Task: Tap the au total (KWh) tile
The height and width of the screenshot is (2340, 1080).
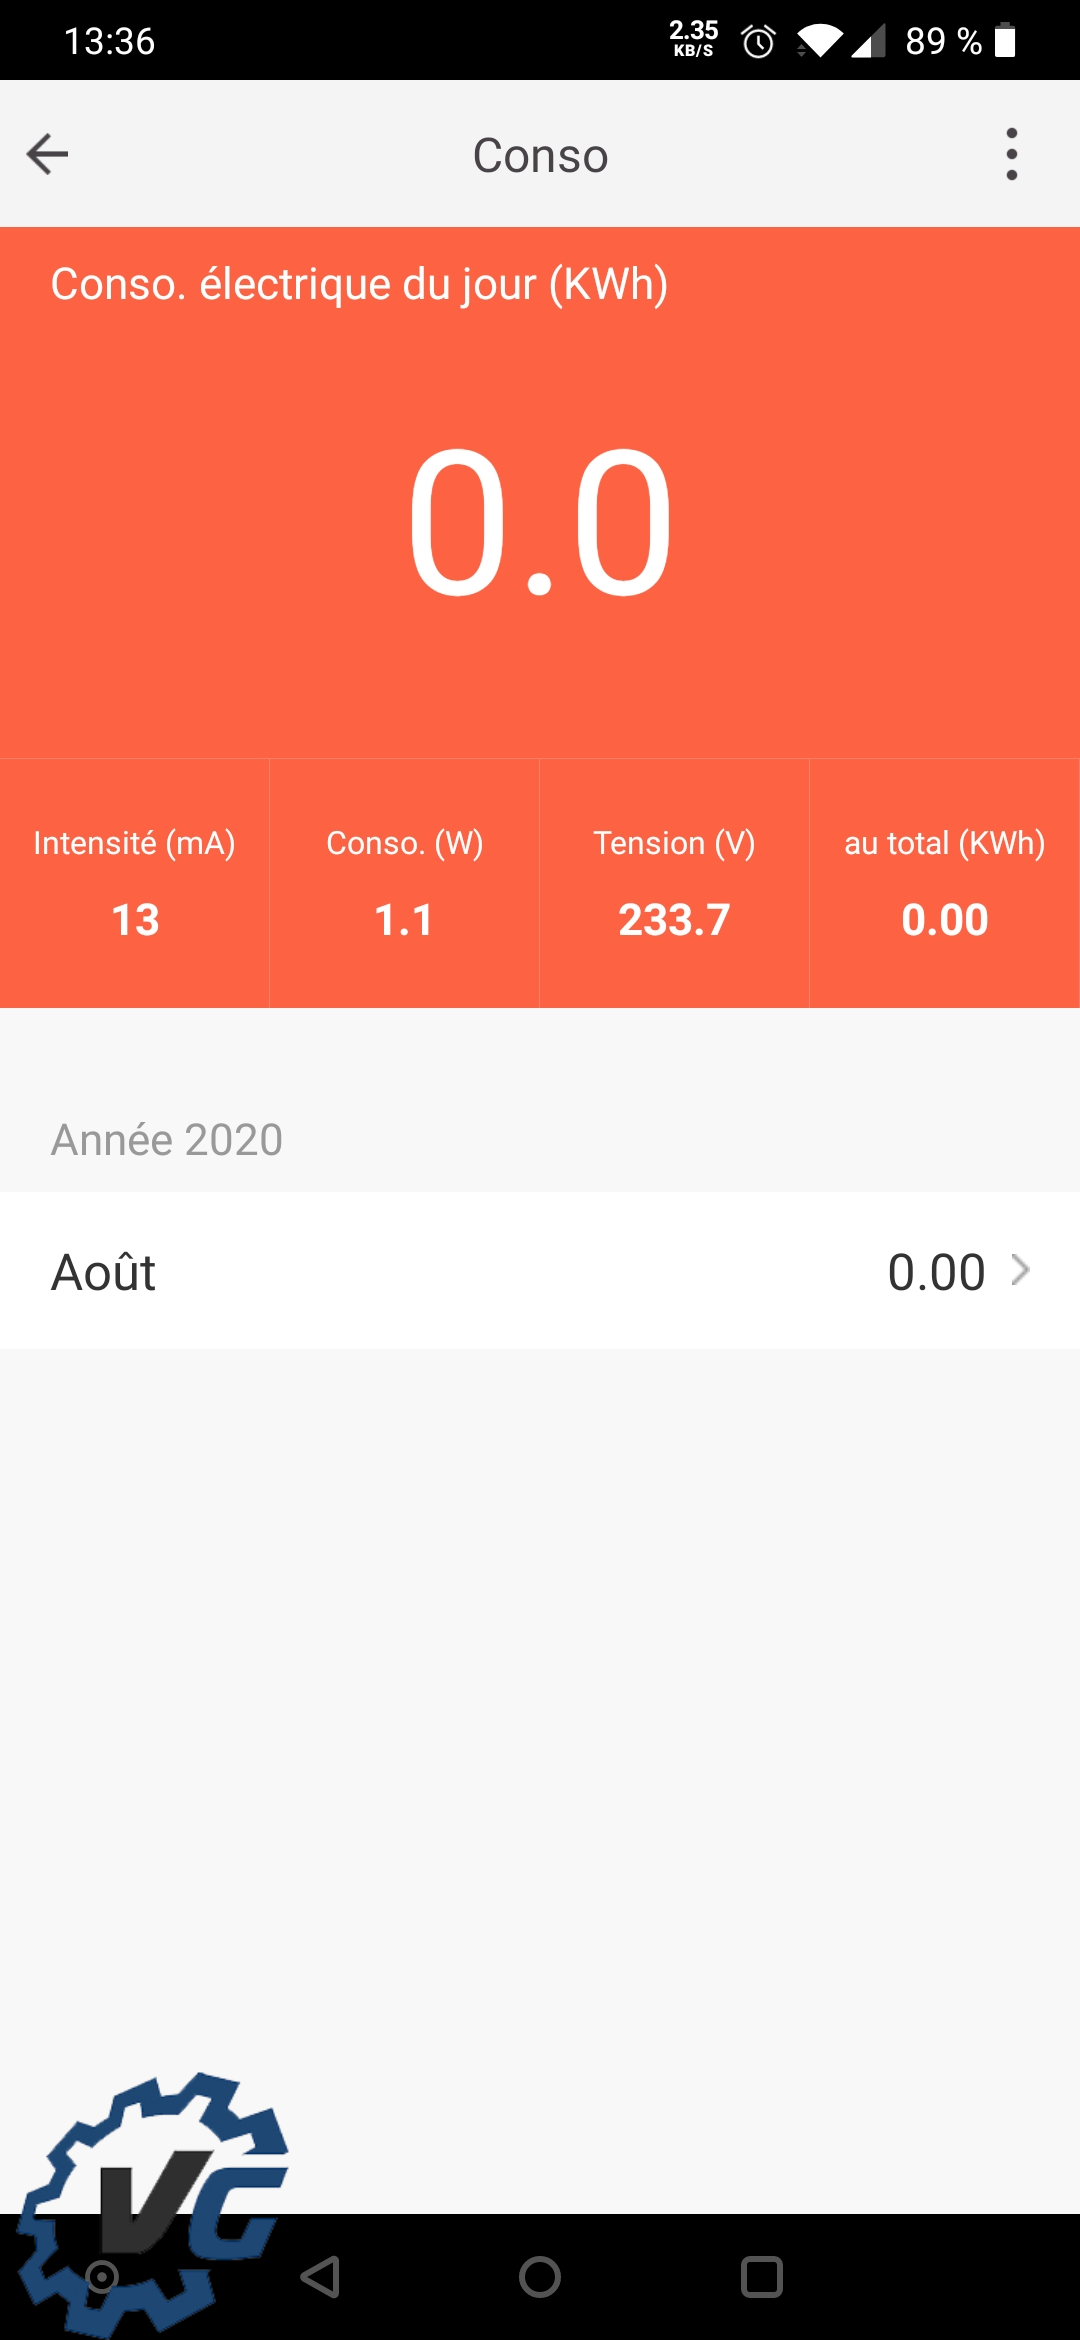Action: click(944, 883)
